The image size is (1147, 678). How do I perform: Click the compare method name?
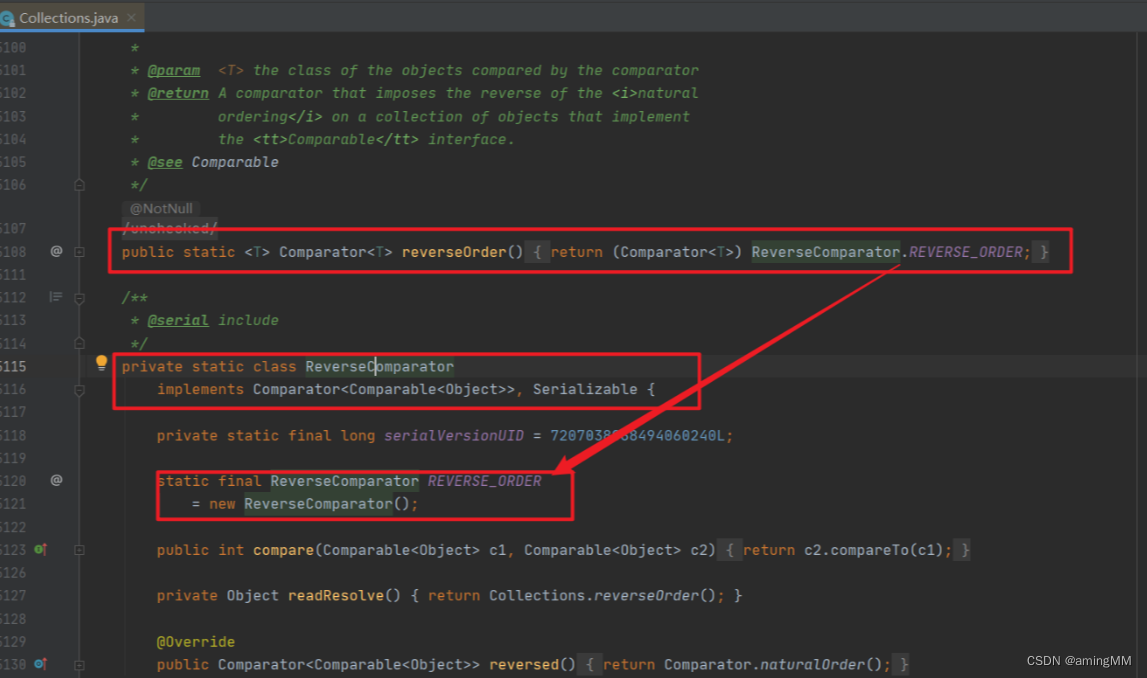tap(283, 550)
